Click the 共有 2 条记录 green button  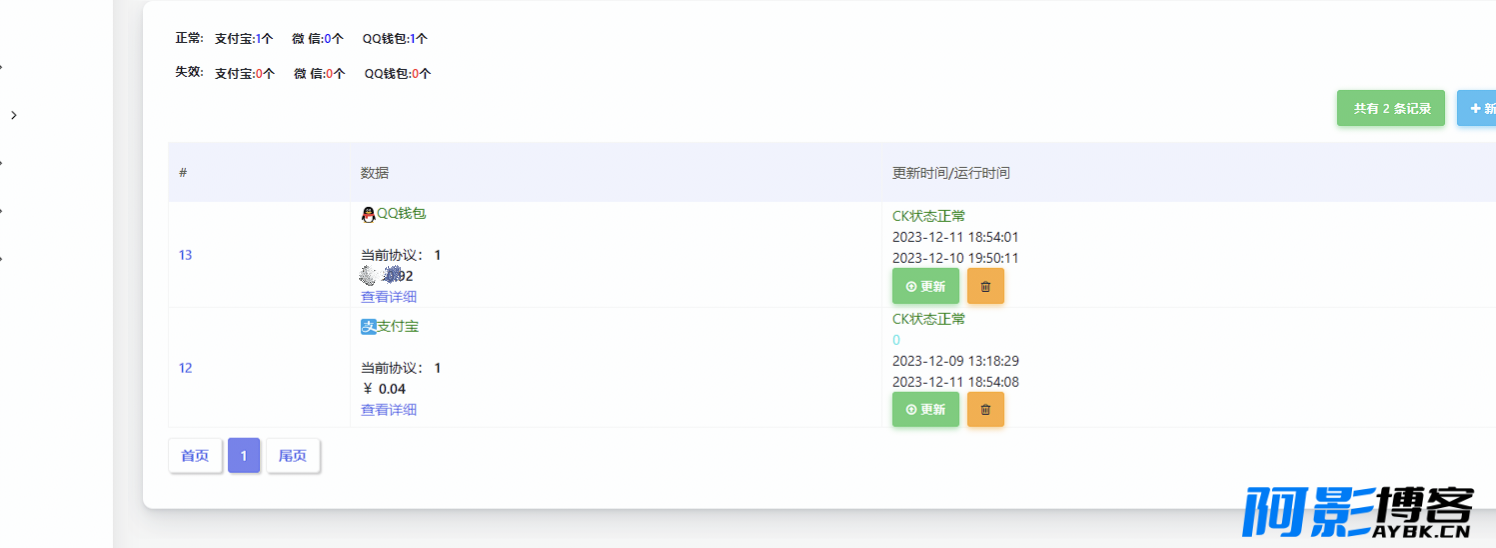pos(1391,108)
